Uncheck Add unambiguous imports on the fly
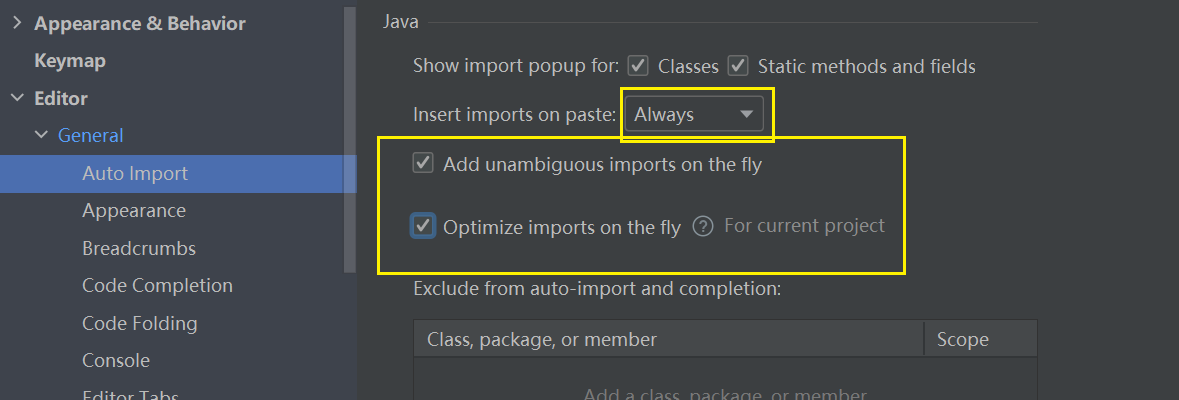 click(x=423, y=164)
